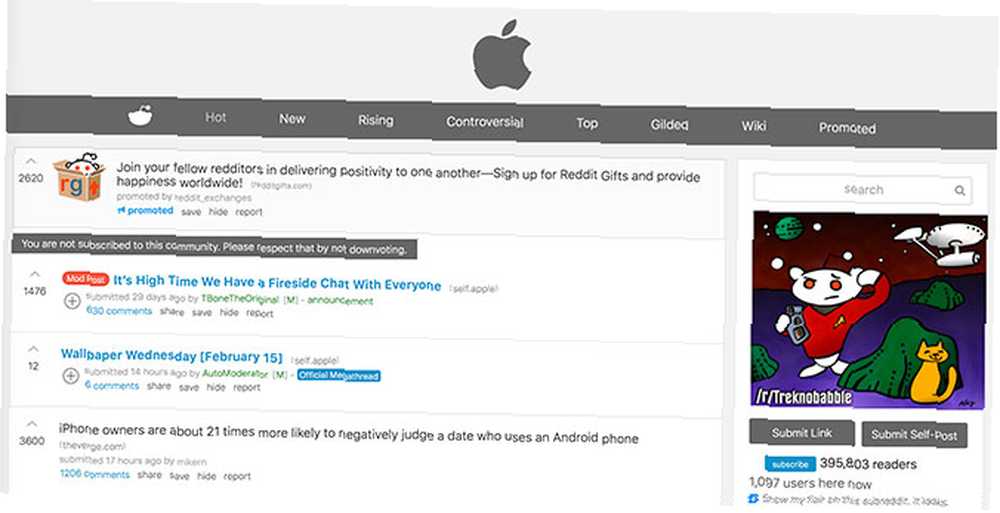1000x513 pixels.
Task: Report the Fireside Chat post
Action: (260, 313)
